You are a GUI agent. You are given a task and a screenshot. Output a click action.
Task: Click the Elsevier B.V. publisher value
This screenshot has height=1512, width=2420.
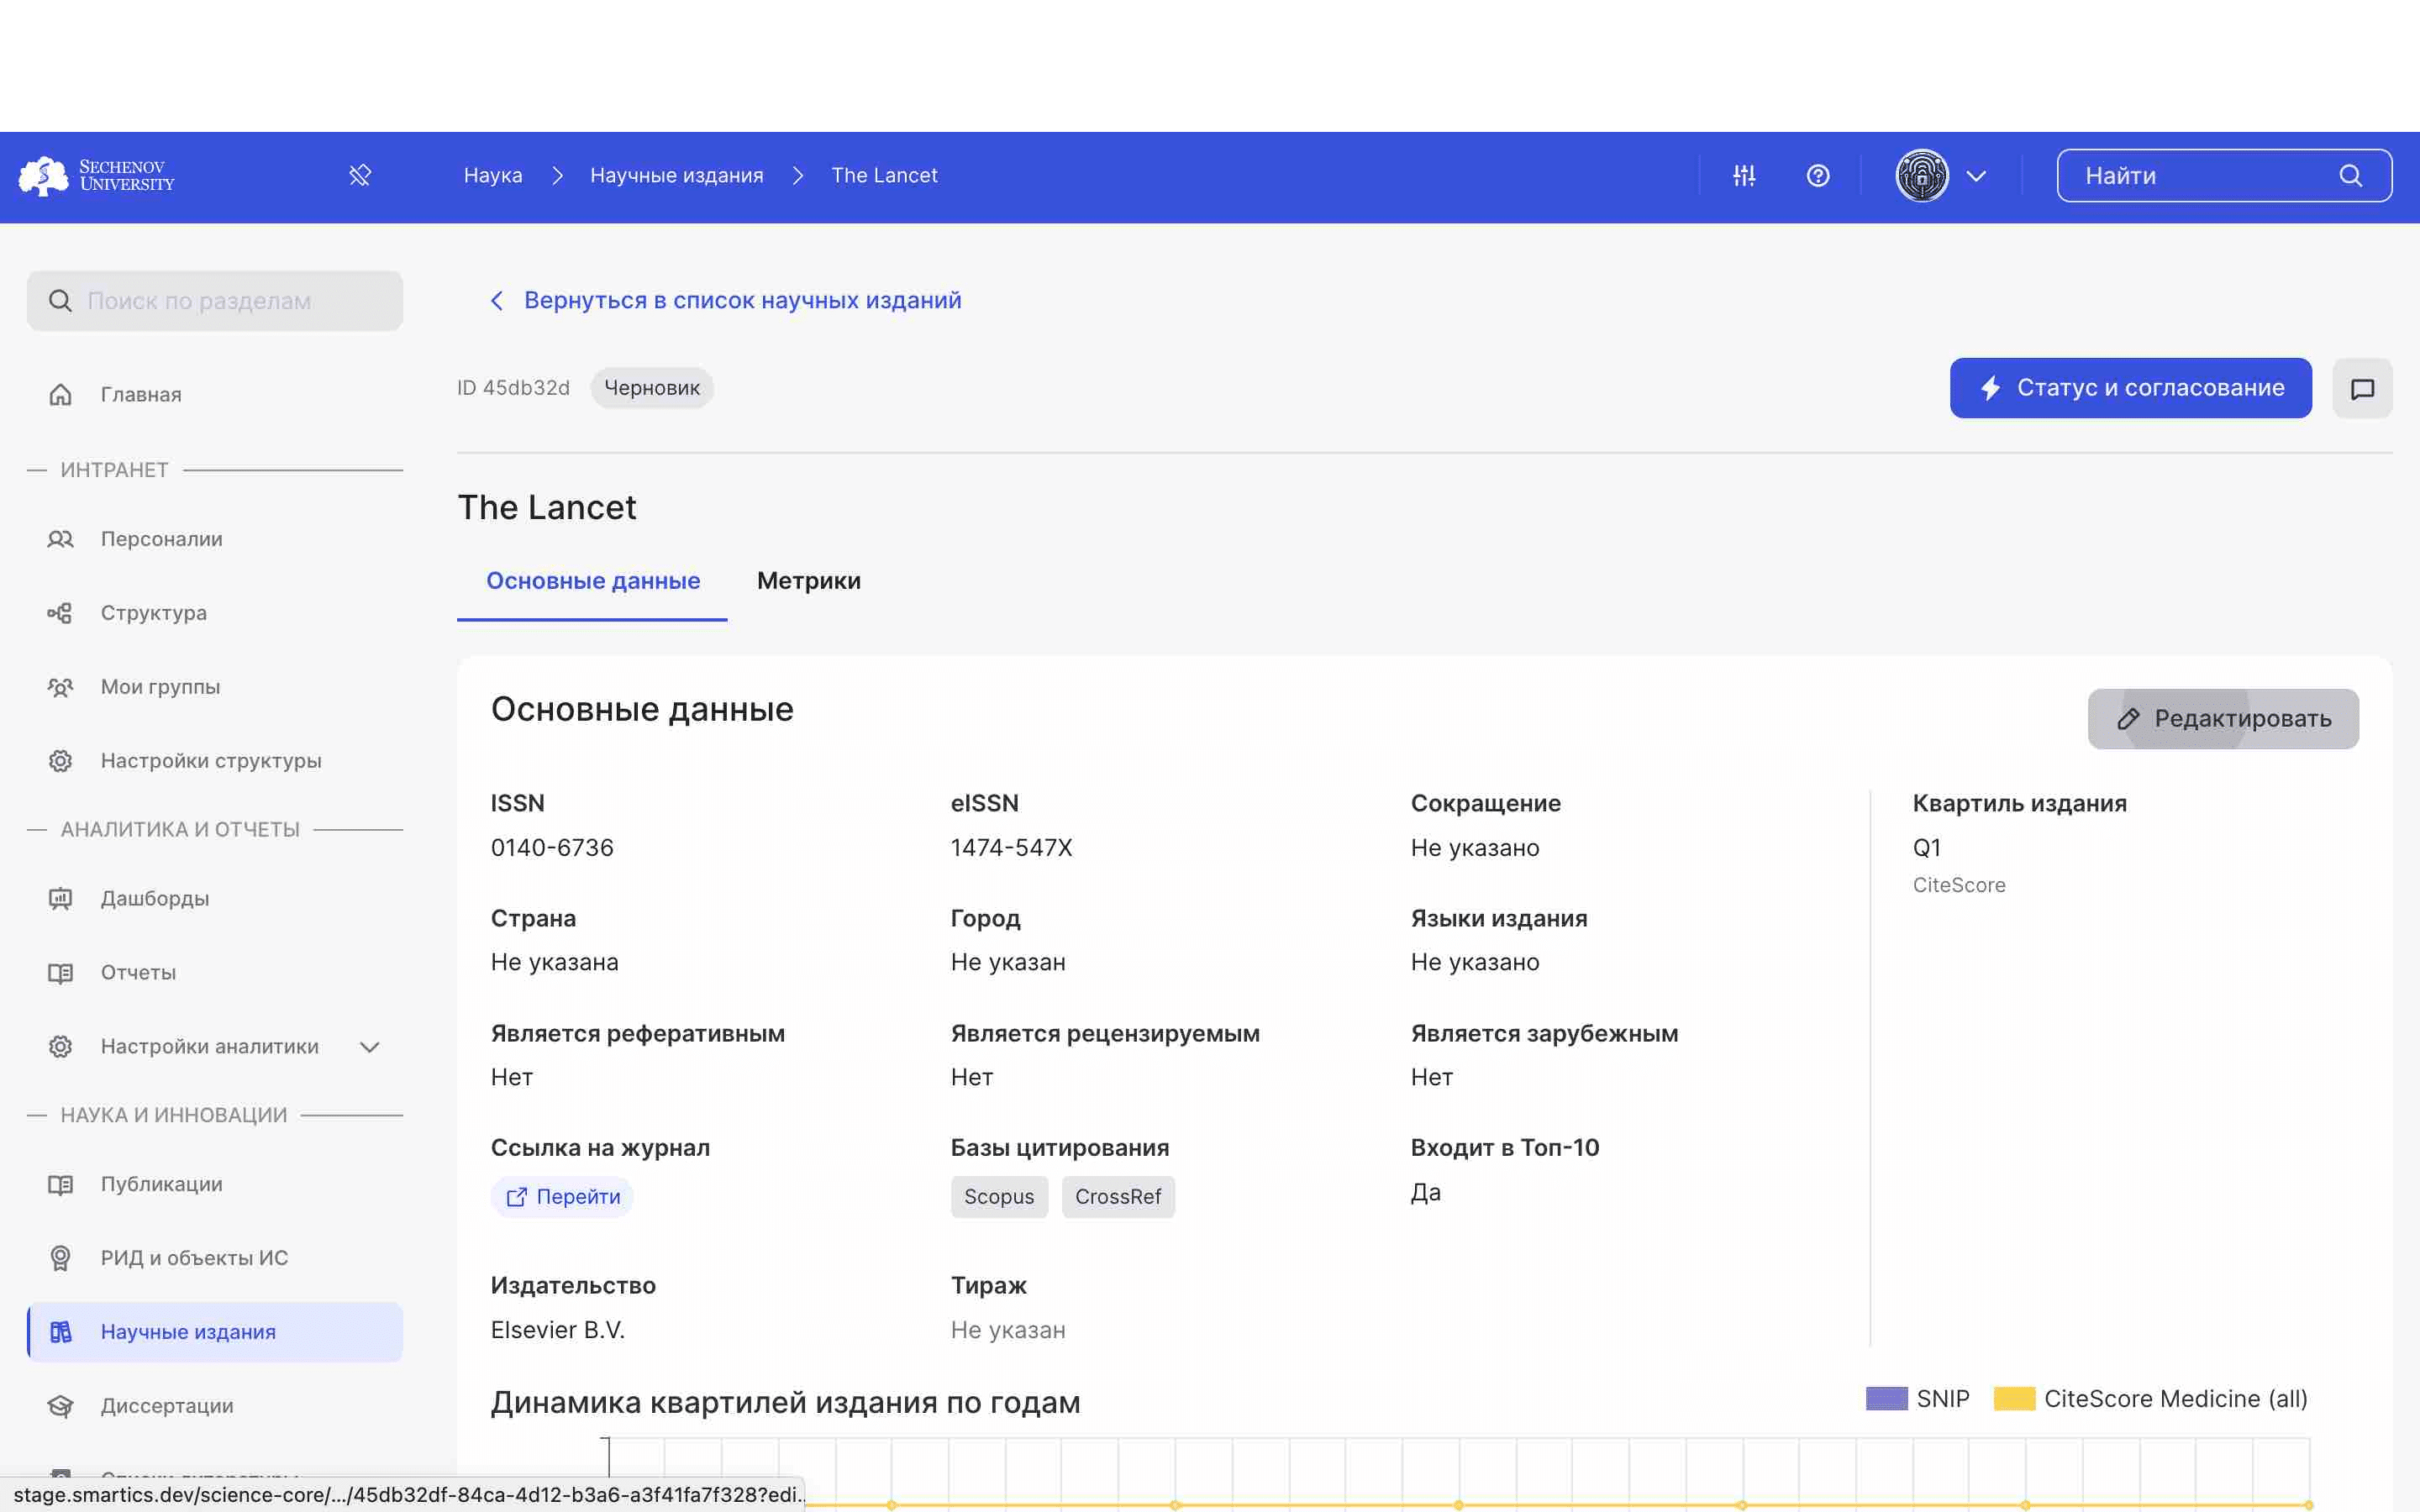click(x=558, y=1330)
